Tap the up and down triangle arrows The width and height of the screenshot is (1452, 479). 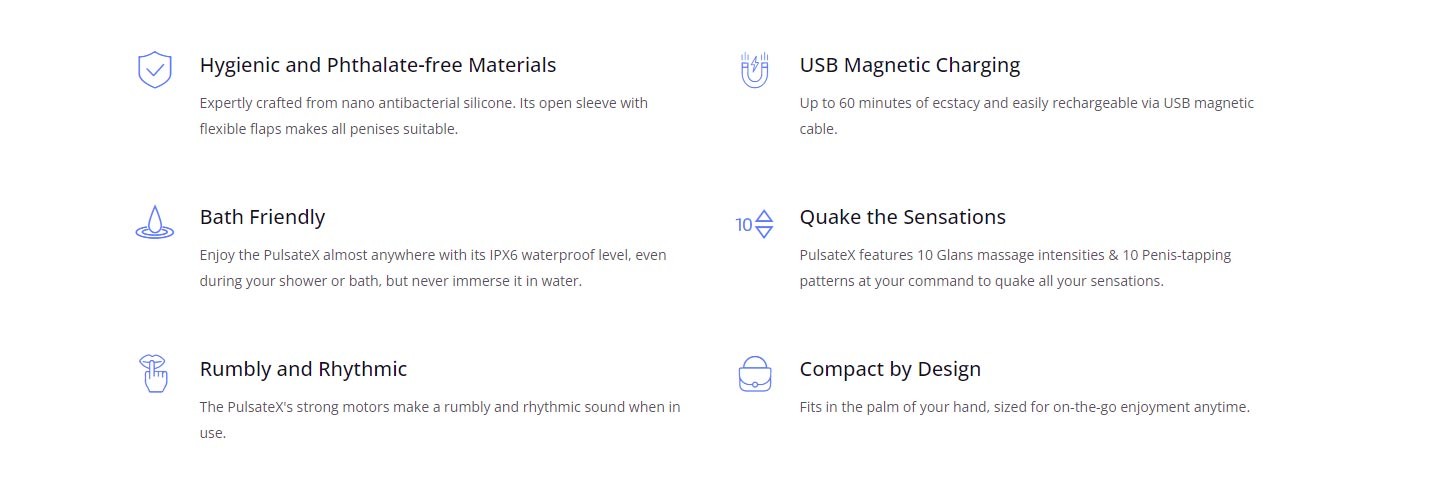(764, 224)
